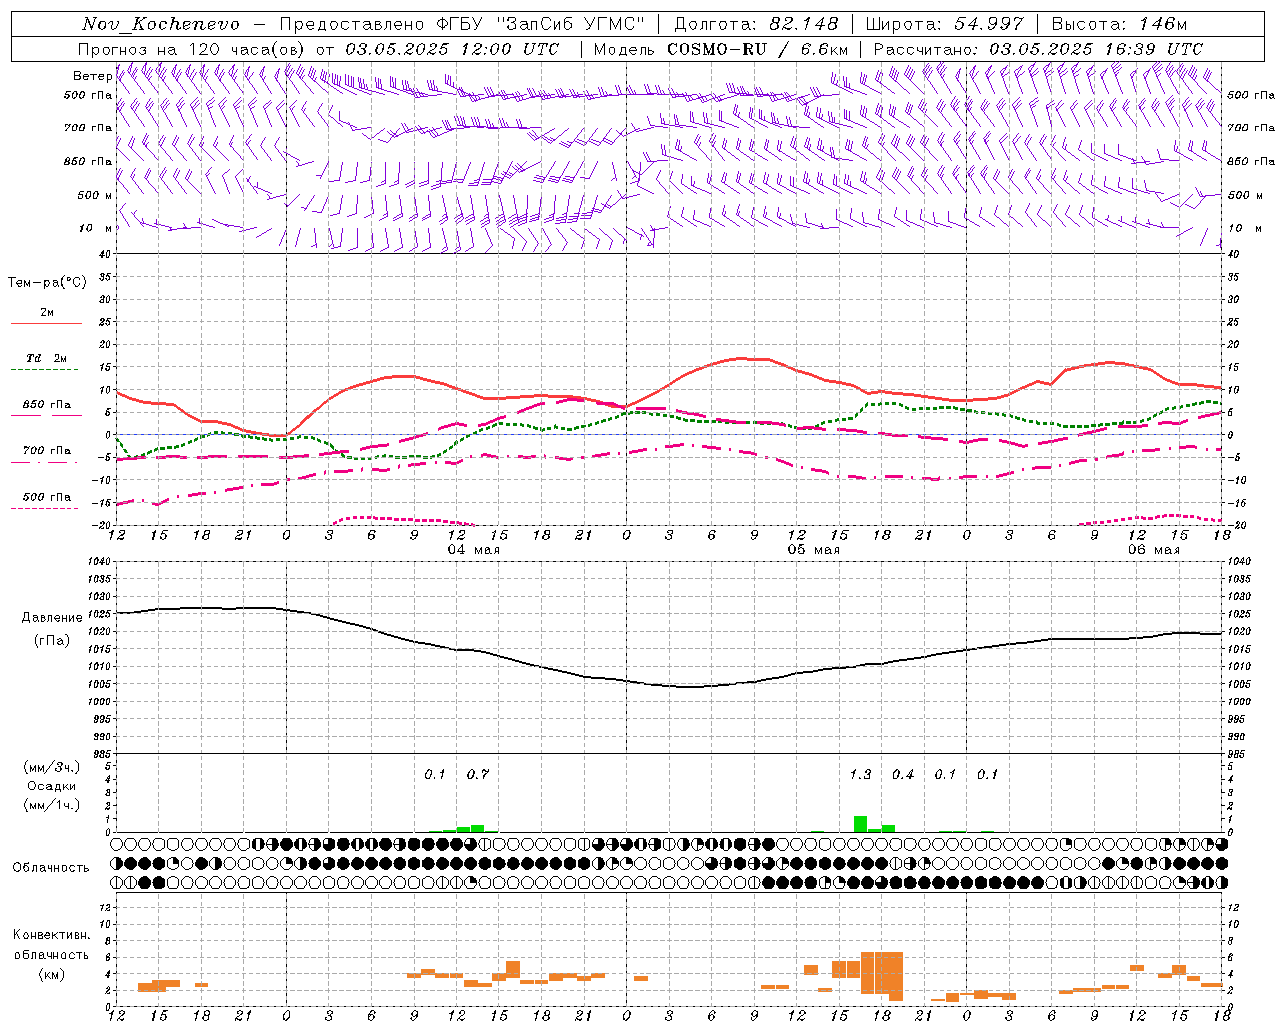
Task: Select the text Предоставлено ФГБУ "ЗапСиб УГМС"
Action: (462, 23)
